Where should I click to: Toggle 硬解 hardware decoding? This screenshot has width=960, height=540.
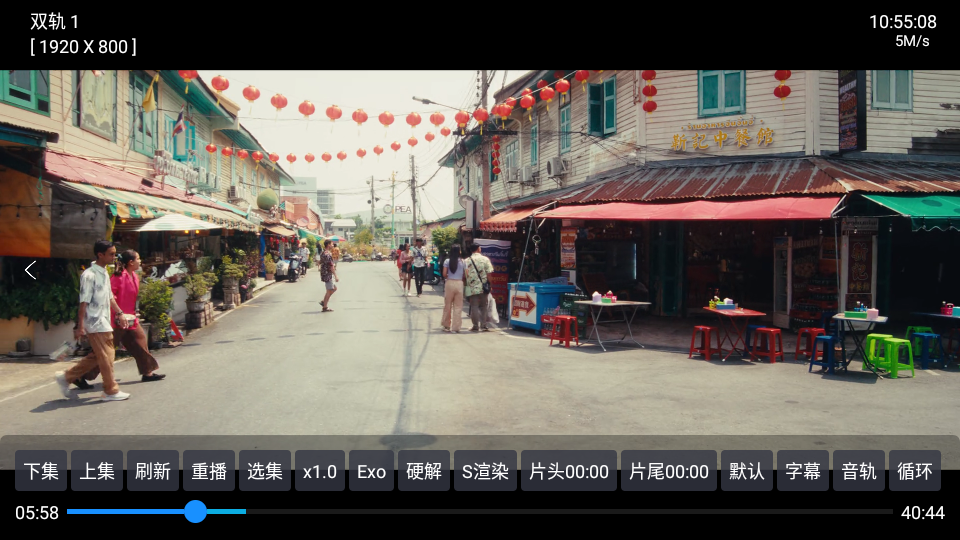pos(424,471)
